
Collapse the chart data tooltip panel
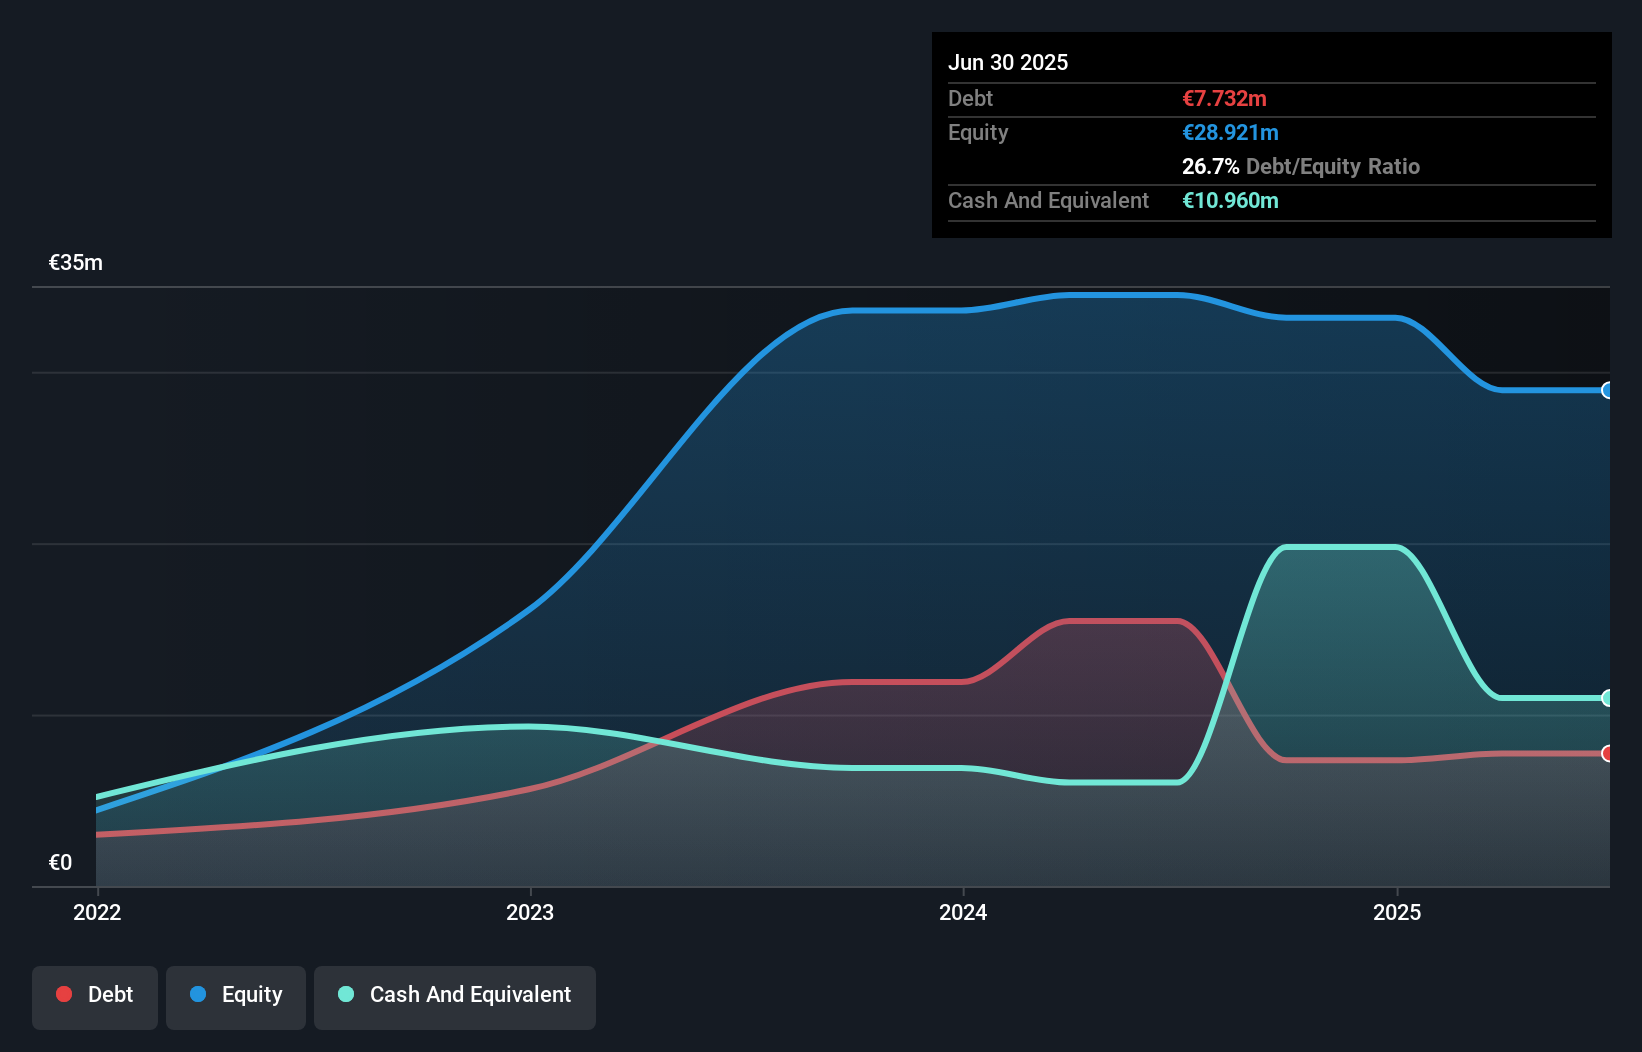(x=1271, y=135)
